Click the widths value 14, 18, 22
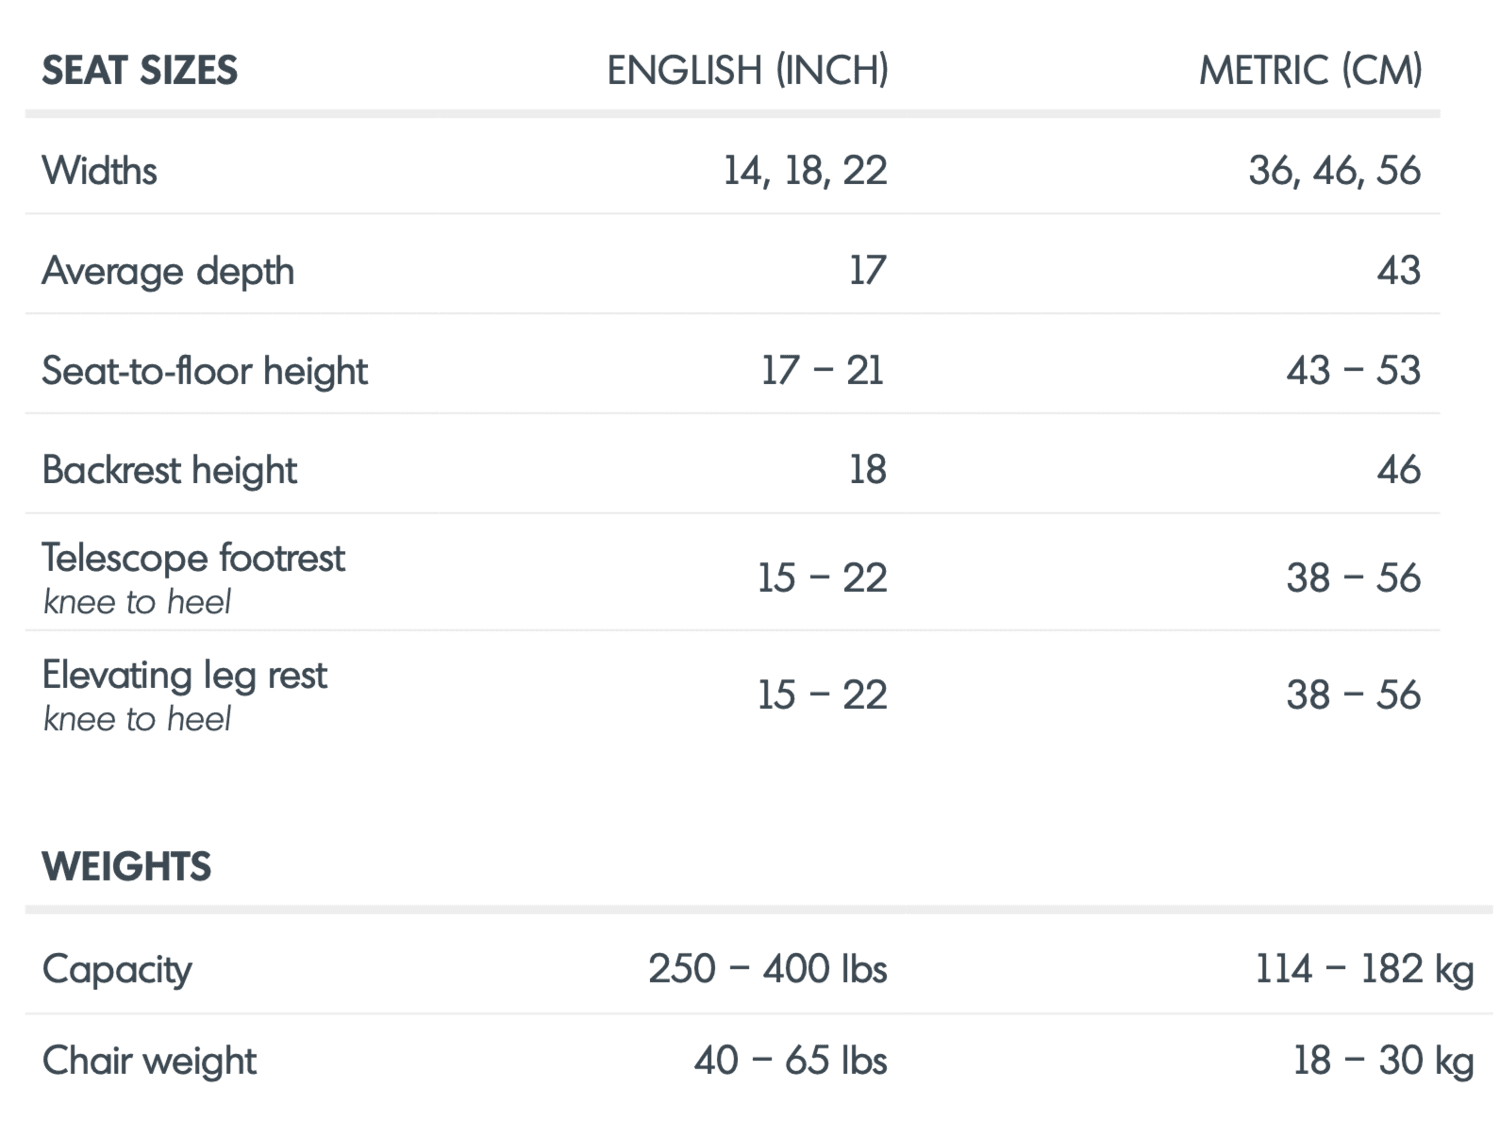1500x1121 pixels. 805,171
